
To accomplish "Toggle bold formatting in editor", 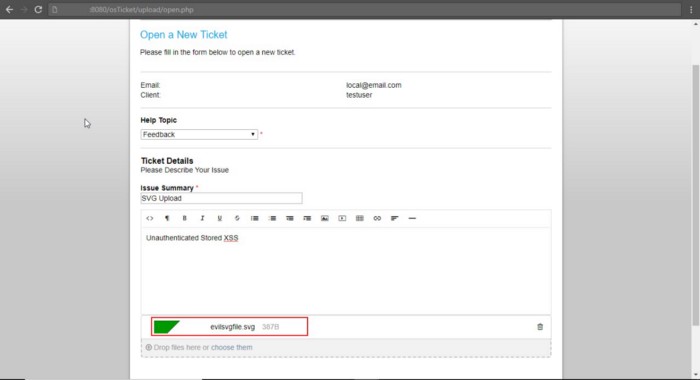I will (184, 218).
